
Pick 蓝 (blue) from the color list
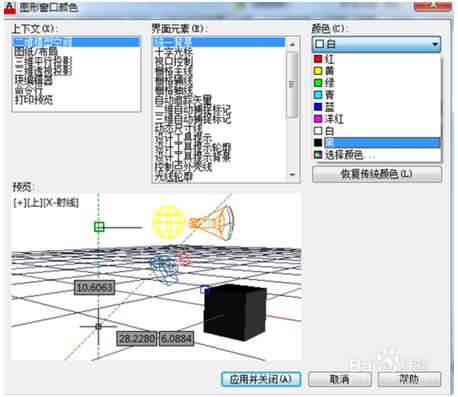point(377,107)
